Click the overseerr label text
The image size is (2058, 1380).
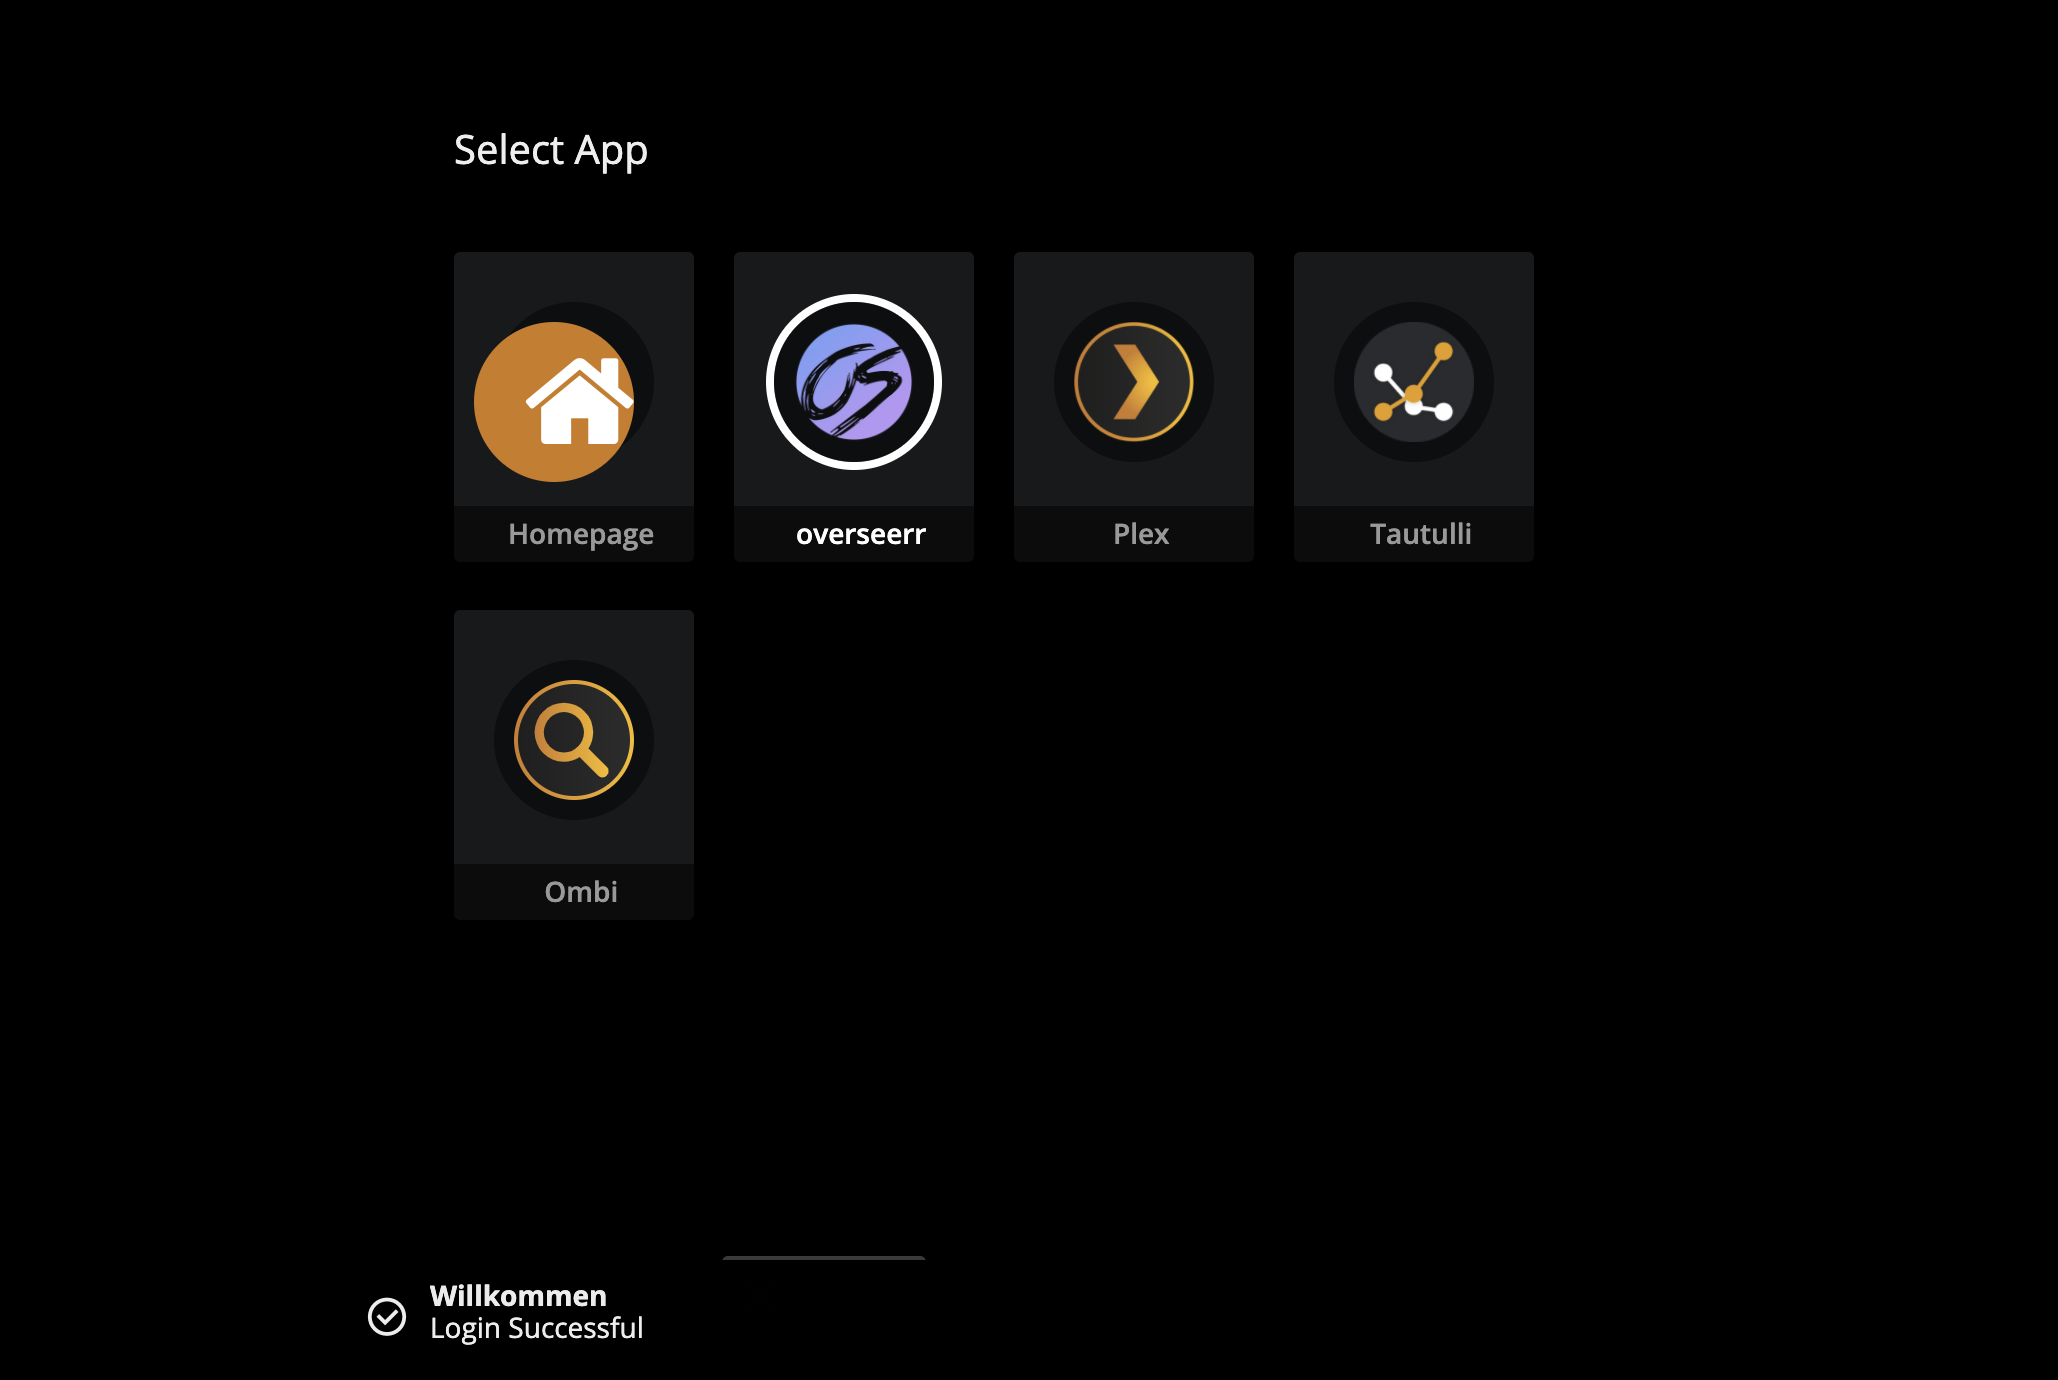(861, 534)
